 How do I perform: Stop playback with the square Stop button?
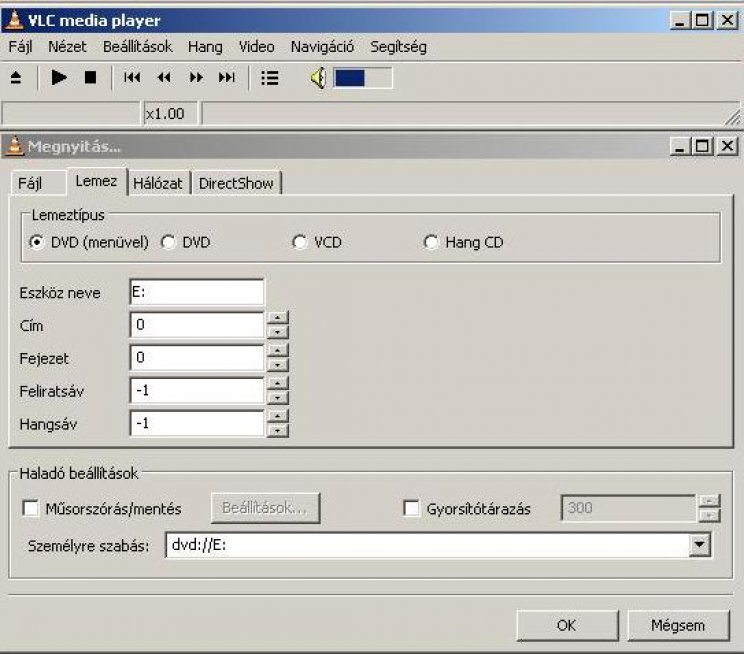(90, 77)
